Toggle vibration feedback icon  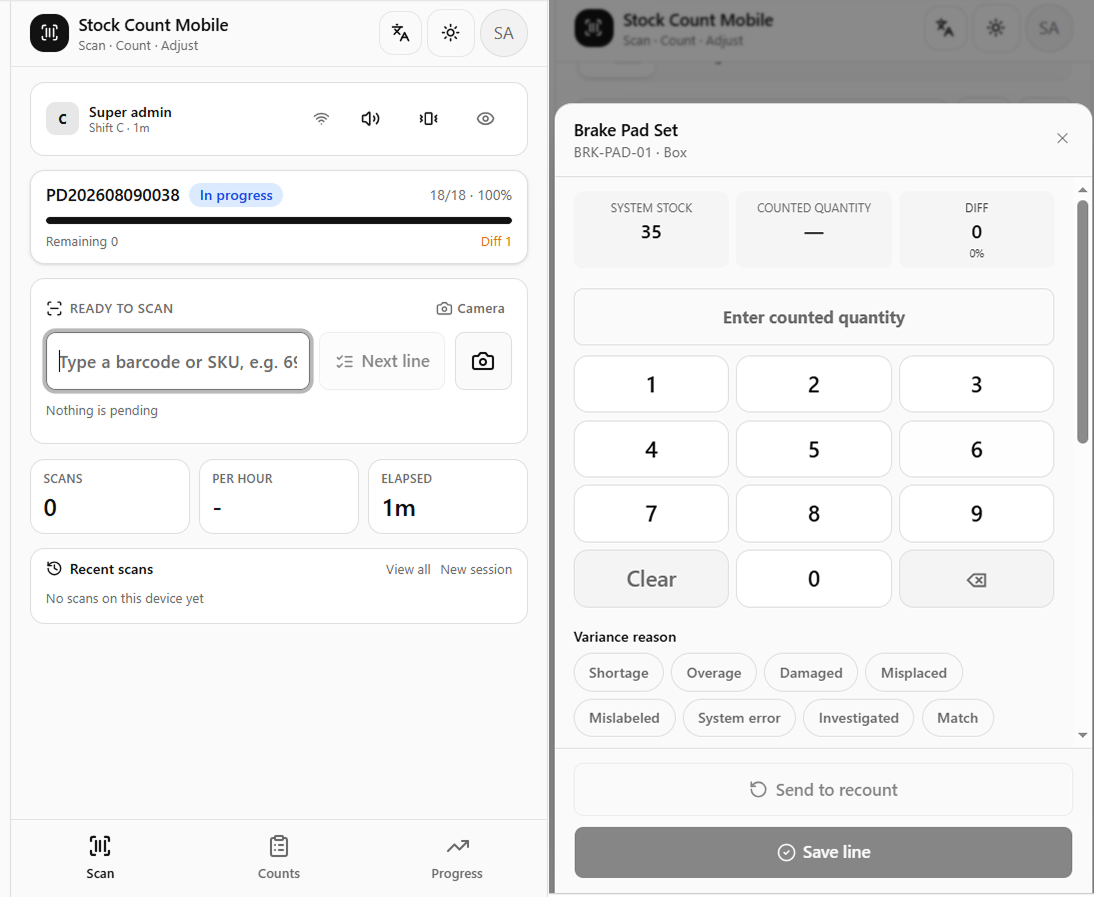point(428,119)
